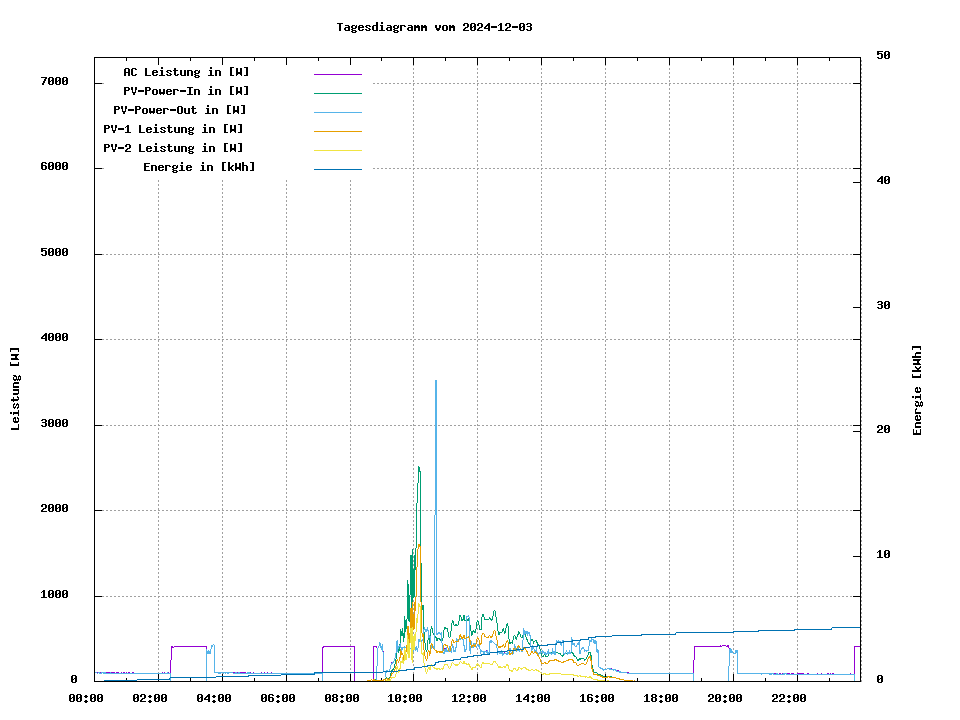Select the AC Leistung legend label
The width and height of the screenshot is (960, 720).
(x=186, y=72)
